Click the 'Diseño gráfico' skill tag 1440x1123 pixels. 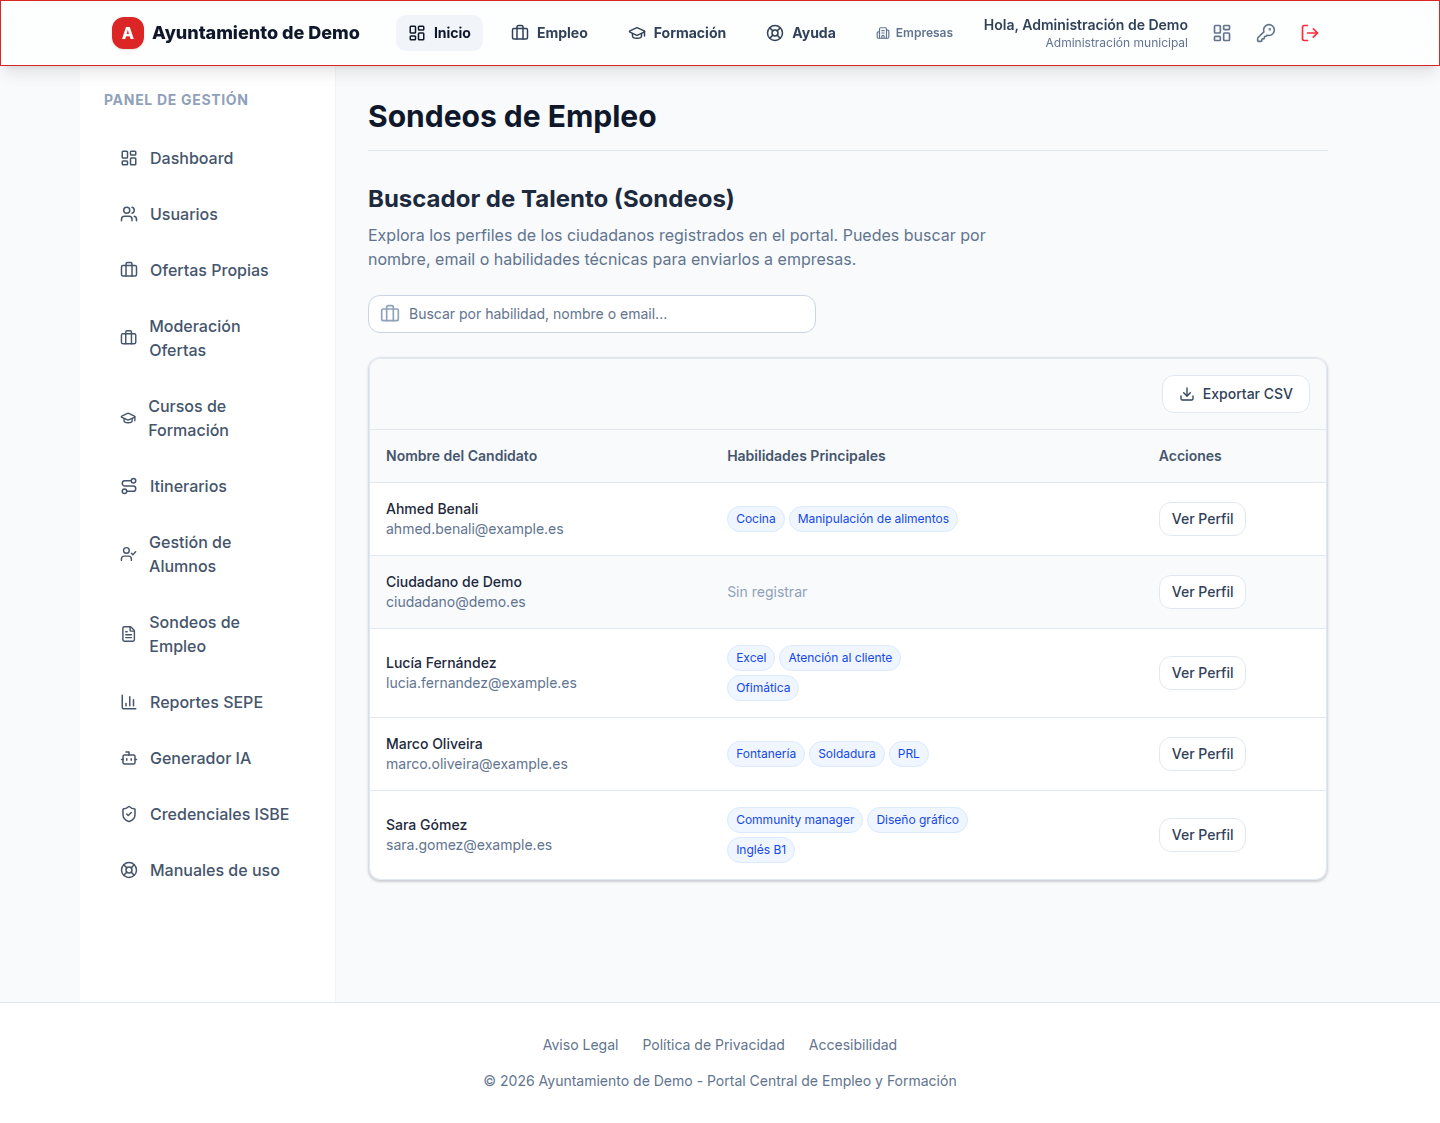point(917,820)
